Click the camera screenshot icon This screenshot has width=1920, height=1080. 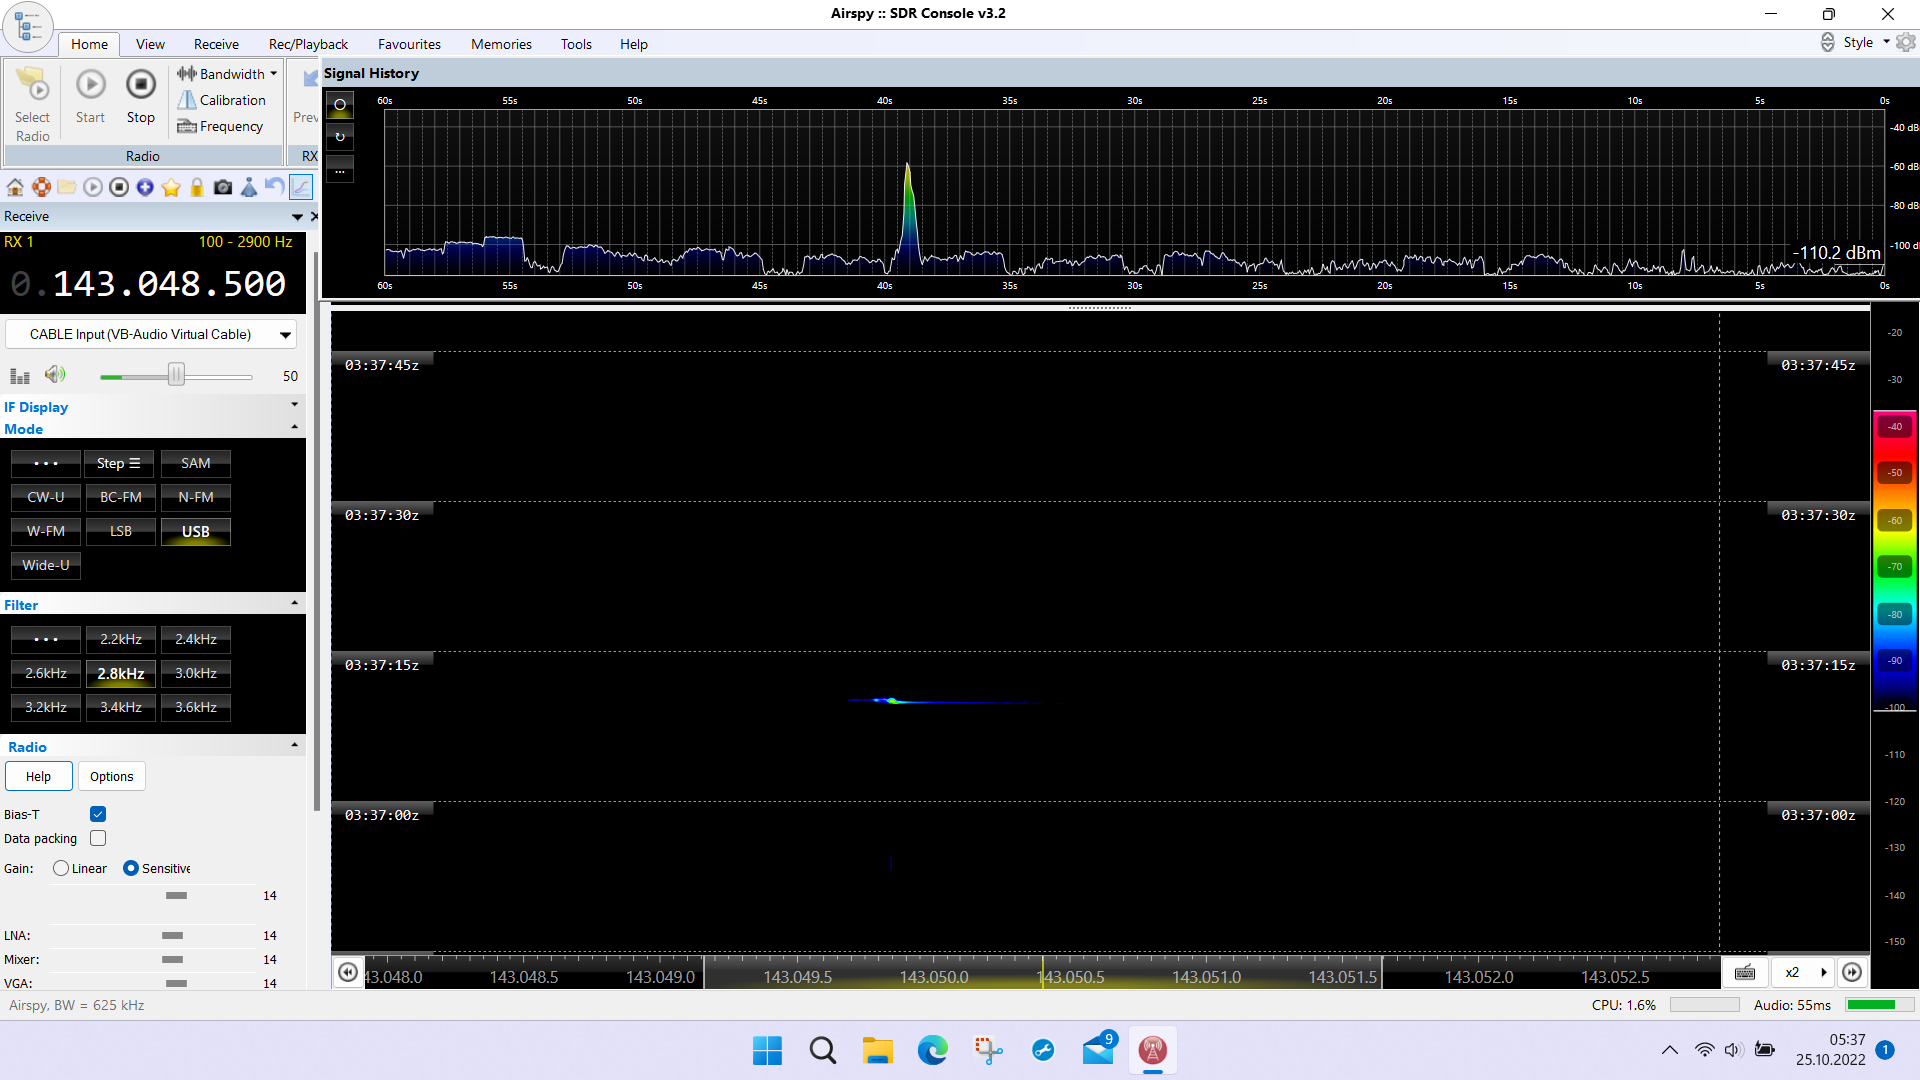click(x=223, y=187)
